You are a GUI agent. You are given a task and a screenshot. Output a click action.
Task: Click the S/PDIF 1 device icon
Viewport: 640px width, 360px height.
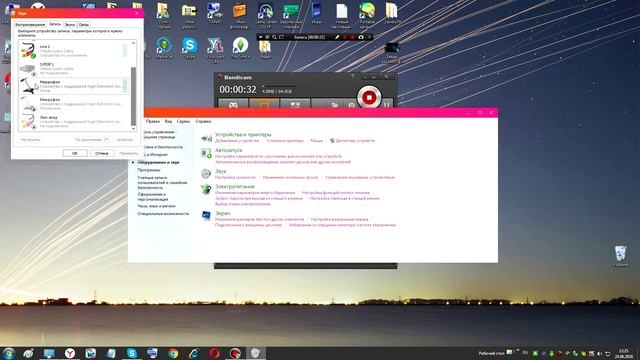(28, 69)
